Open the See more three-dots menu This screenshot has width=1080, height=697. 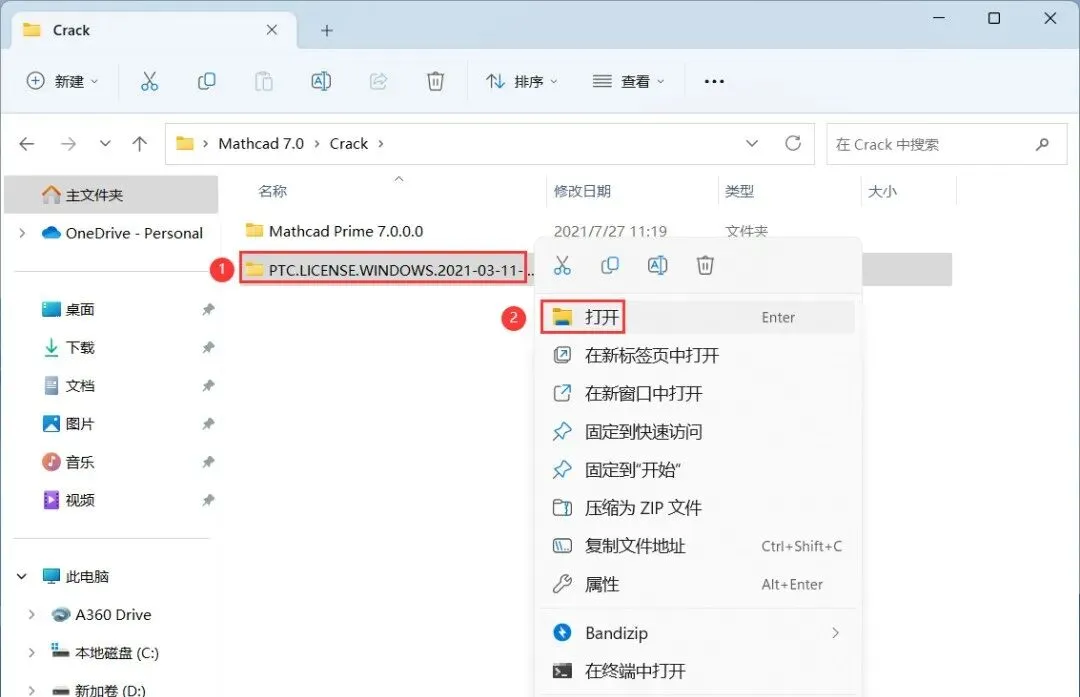click(x=714, y=81)
